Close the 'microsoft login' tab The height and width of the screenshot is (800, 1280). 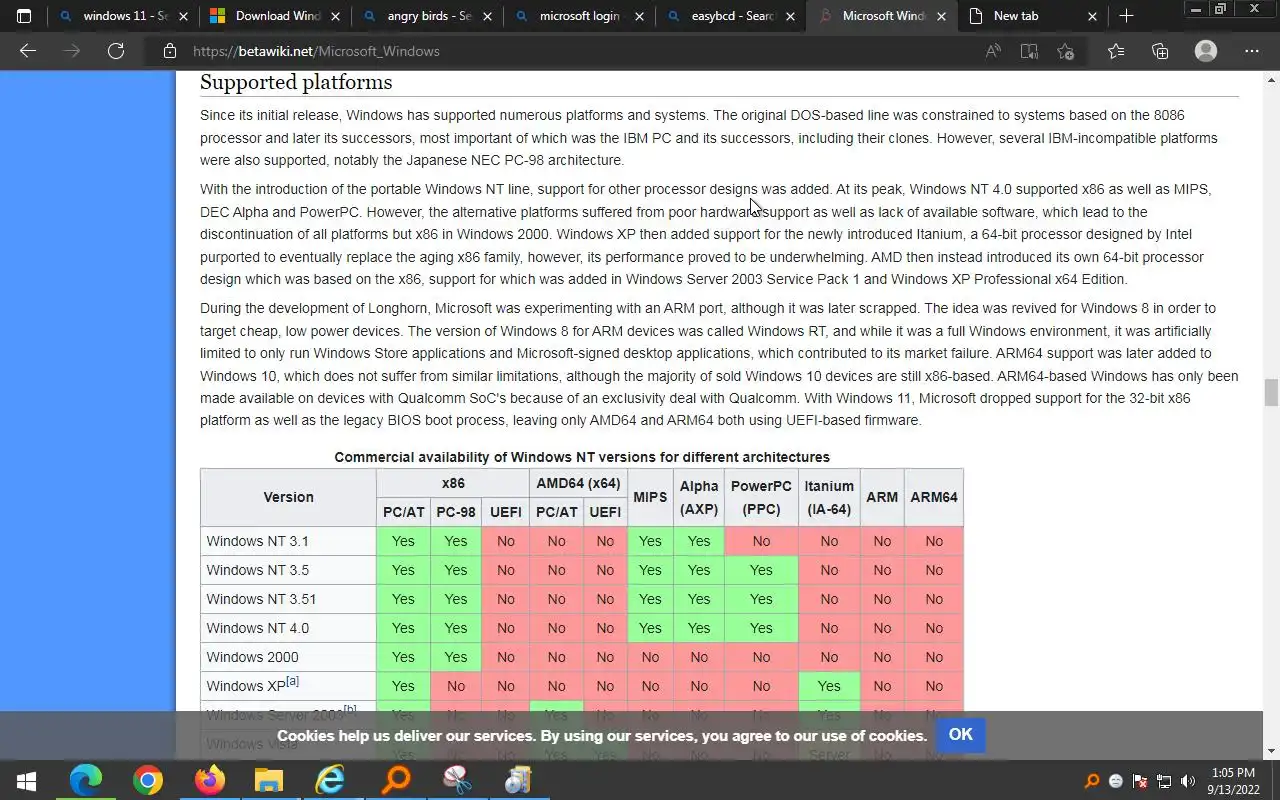[637, 16]
